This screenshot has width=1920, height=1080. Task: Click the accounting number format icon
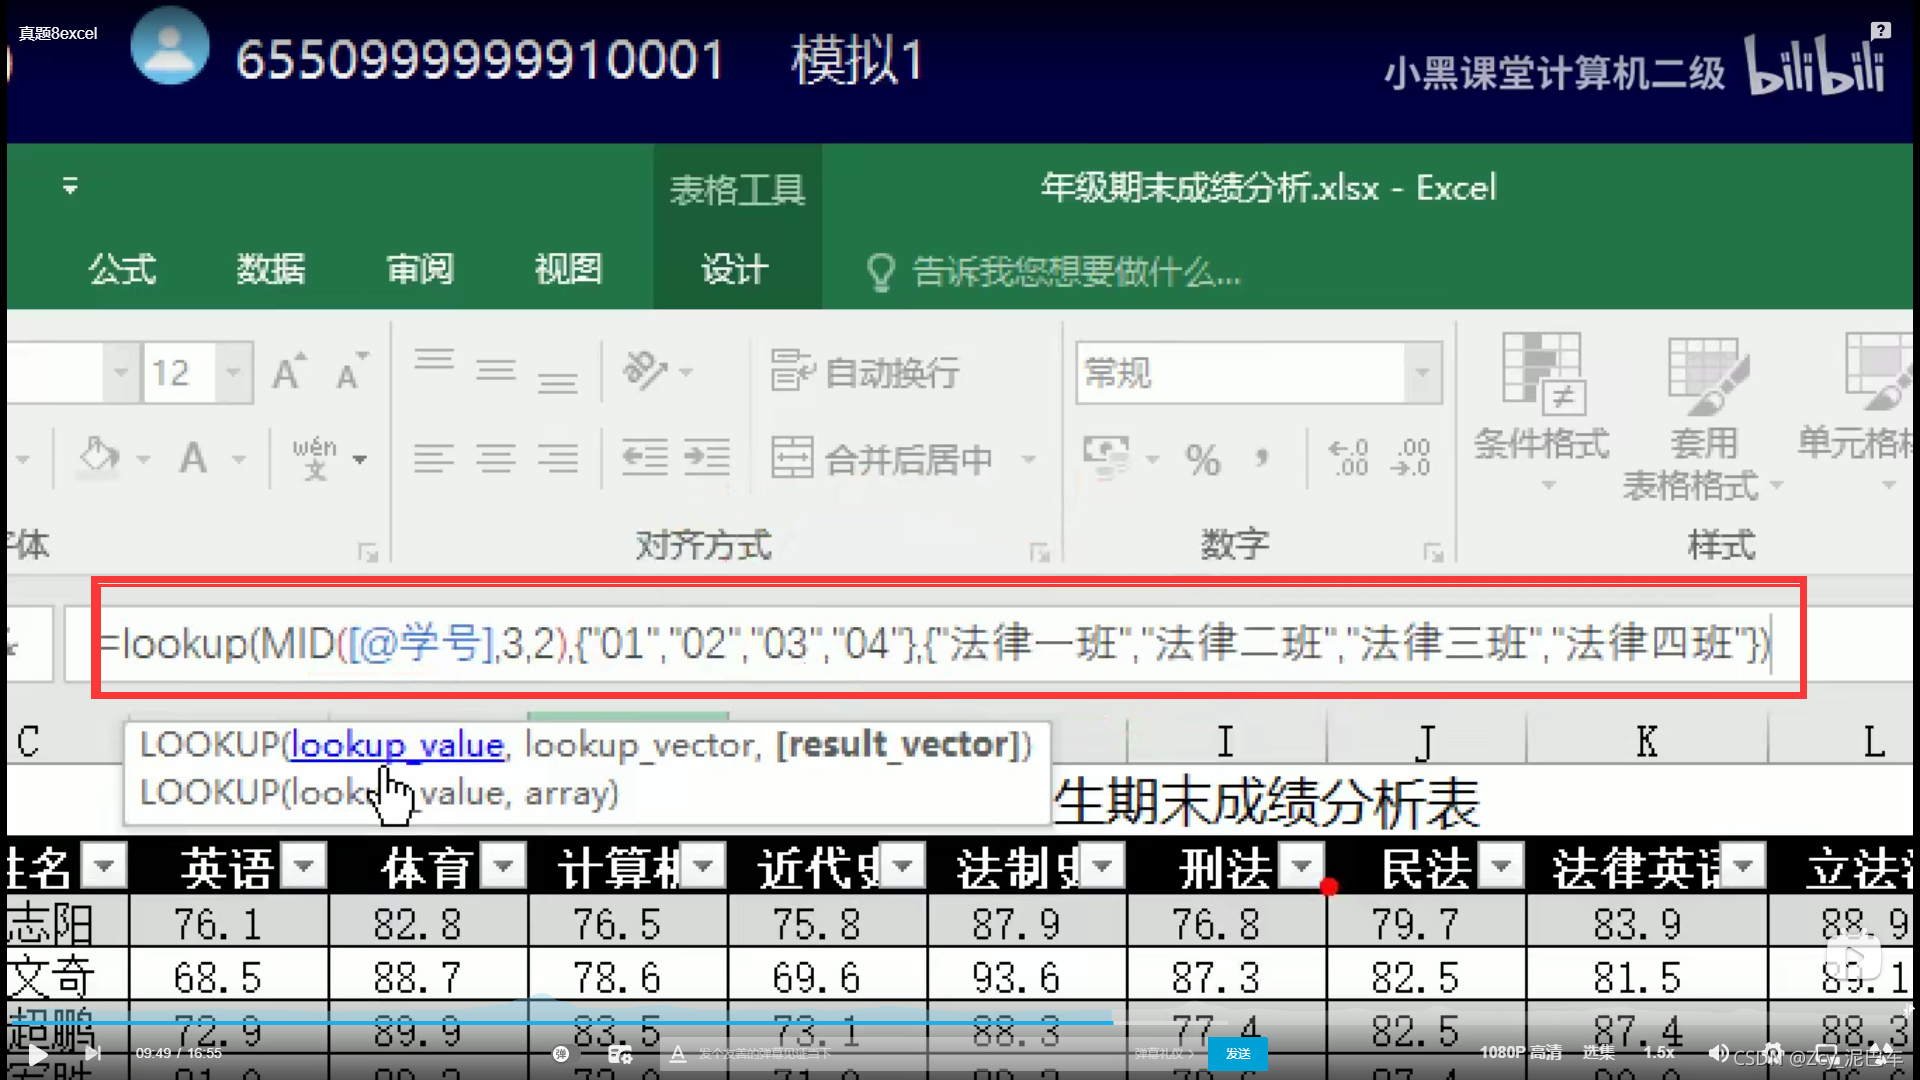point(1106,458)
